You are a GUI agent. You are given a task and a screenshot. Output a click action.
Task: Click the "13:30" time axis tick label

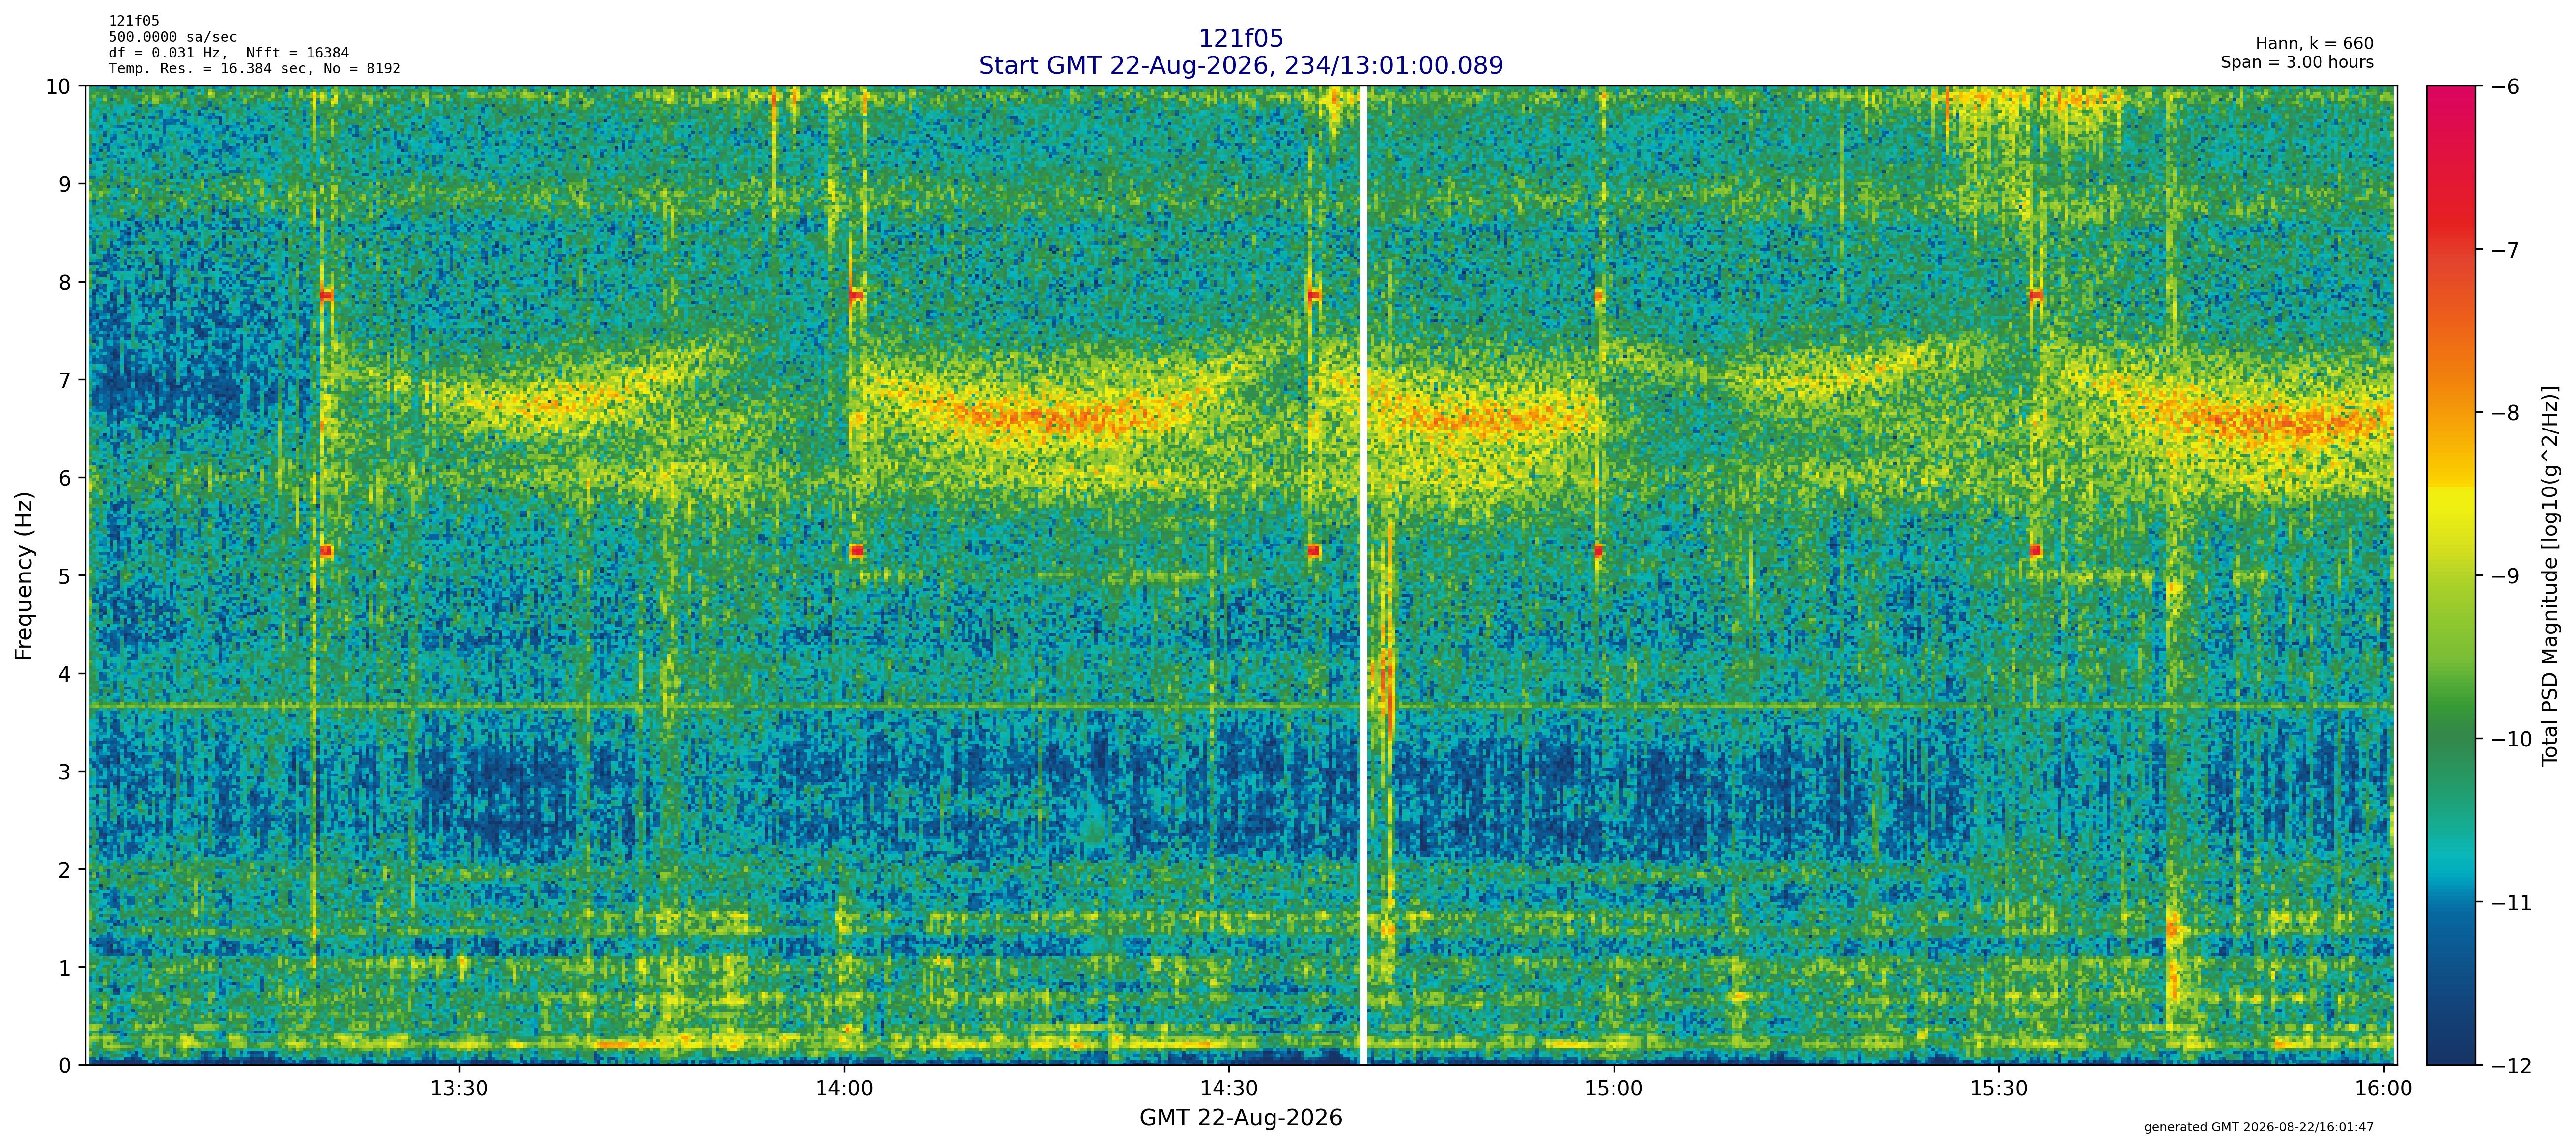459,1088
